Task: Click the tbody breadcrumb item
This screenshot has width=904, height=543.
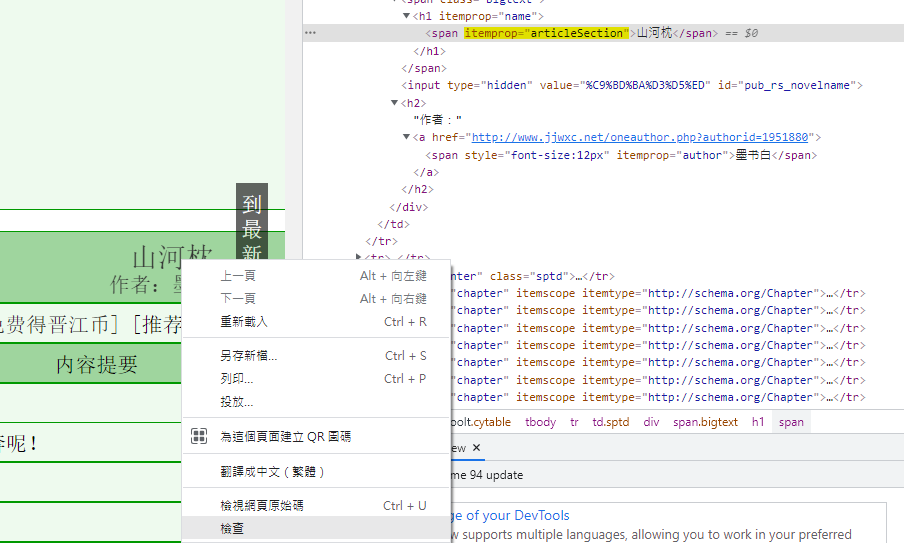Action: click(x=540, y=422)
